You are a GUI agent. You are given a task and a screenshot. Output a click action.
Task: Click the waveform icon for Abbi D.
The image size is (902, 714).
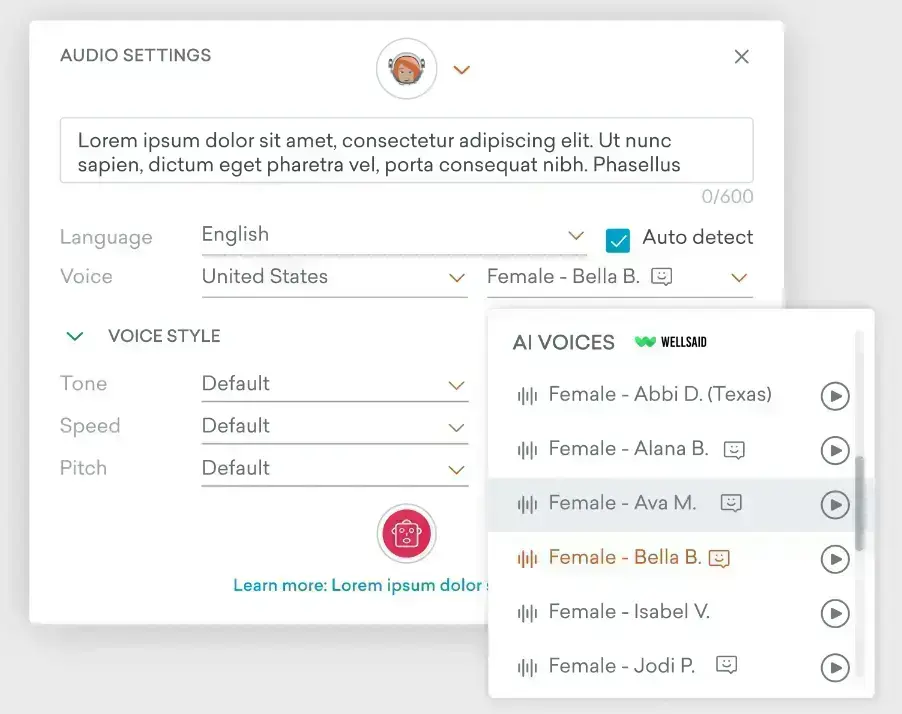click(527, 395)
